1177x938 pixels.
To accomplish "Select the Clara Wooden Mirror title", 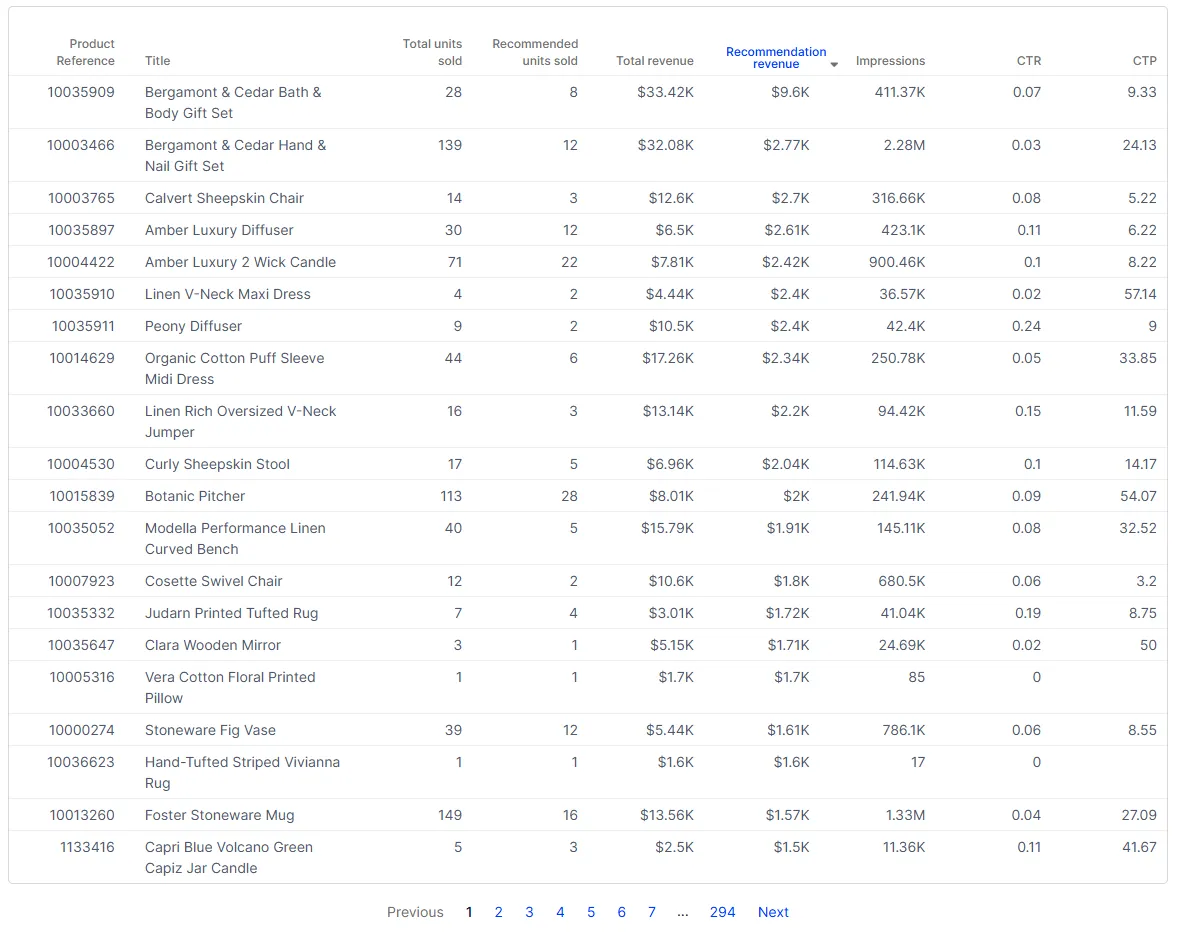I will coord(212,645).
